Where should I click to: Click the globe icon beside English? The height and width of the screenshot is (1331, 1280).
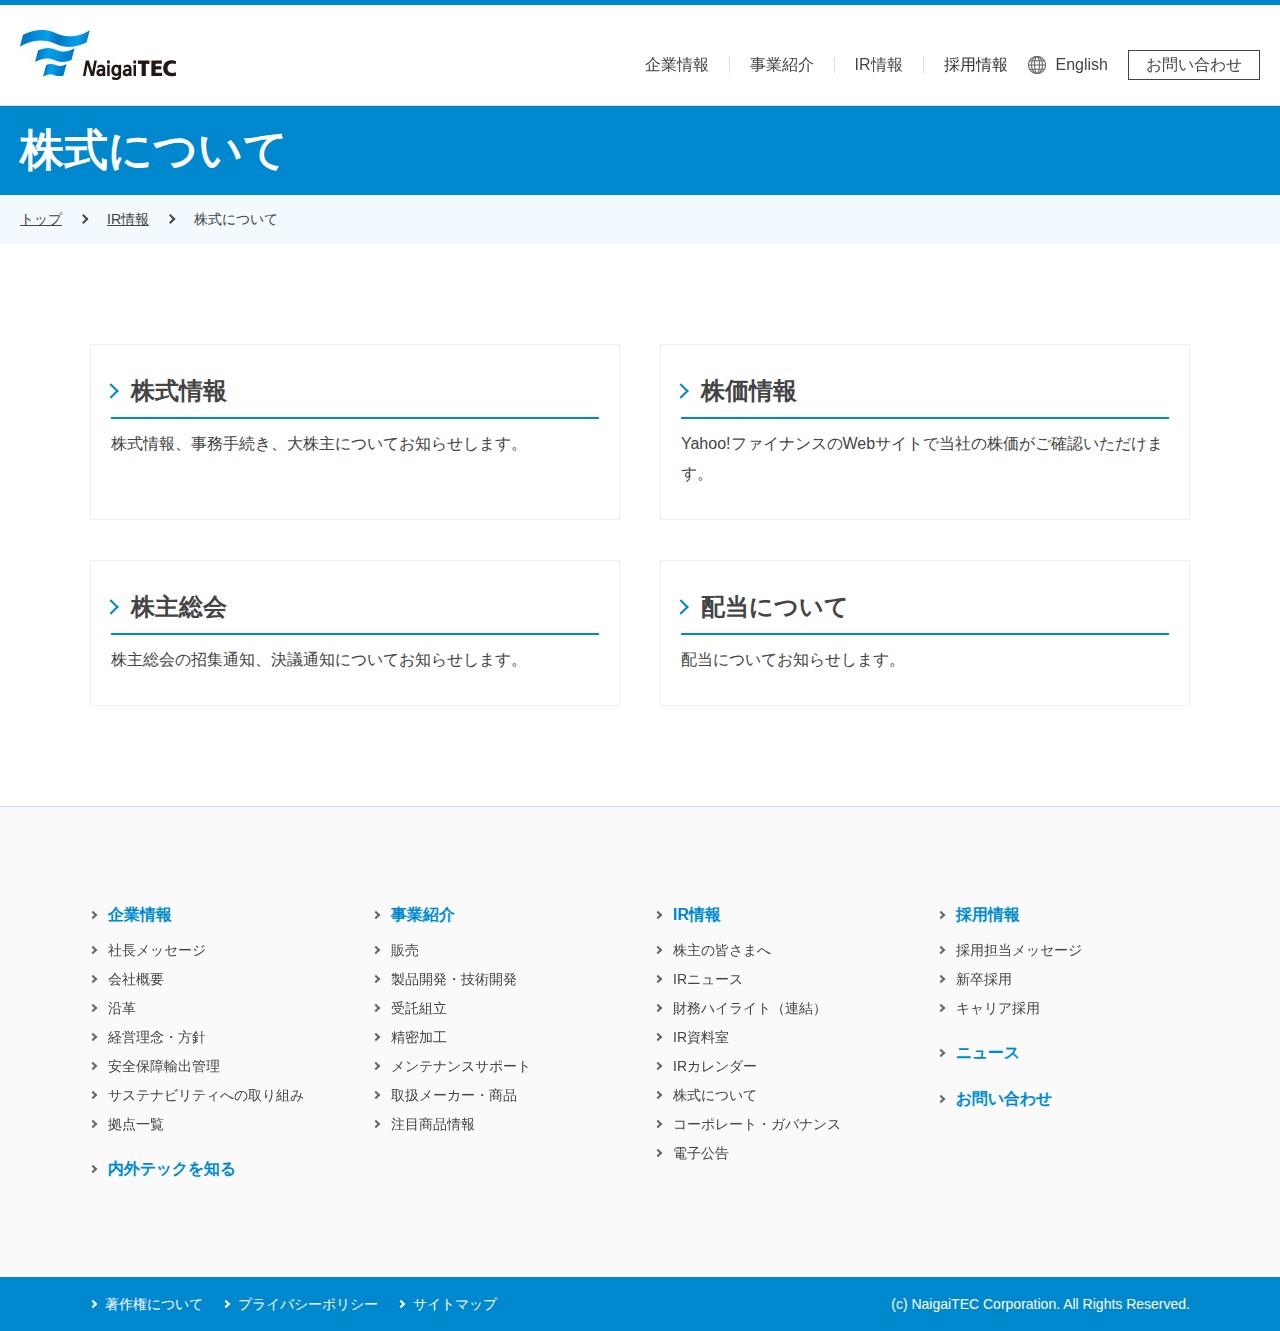1037,65
